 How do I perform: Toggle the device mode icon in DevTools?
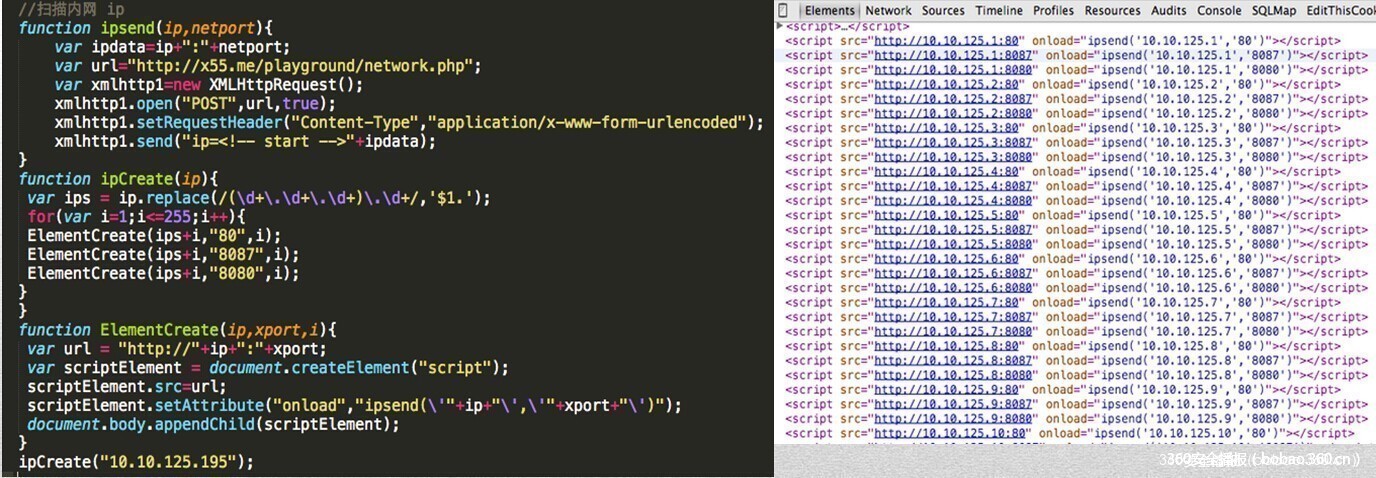tap(784, 10)
